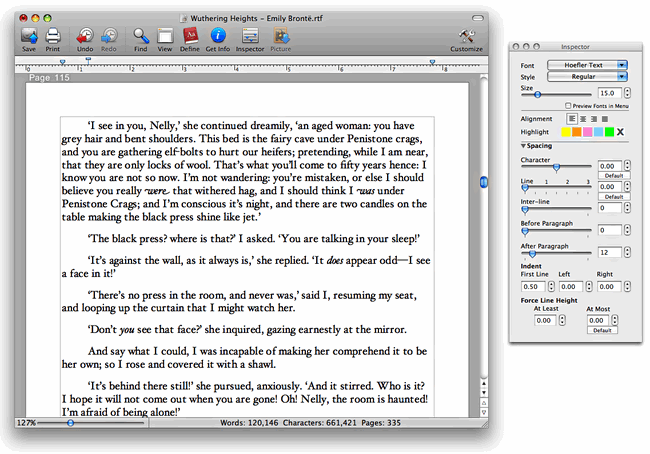Image resolution: width=650 pixels, height=454 pixels.
Task: Click the font size field showing 15.0
Action: tap(610, 93)
